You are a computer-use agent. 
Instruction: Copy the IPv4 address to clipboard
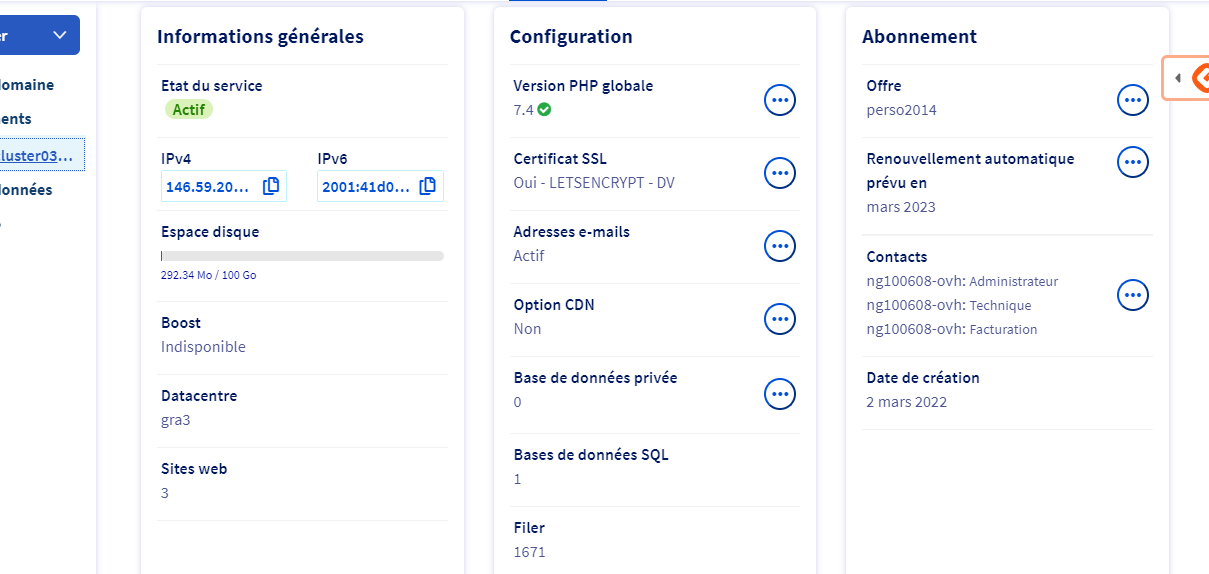(271, 186)
